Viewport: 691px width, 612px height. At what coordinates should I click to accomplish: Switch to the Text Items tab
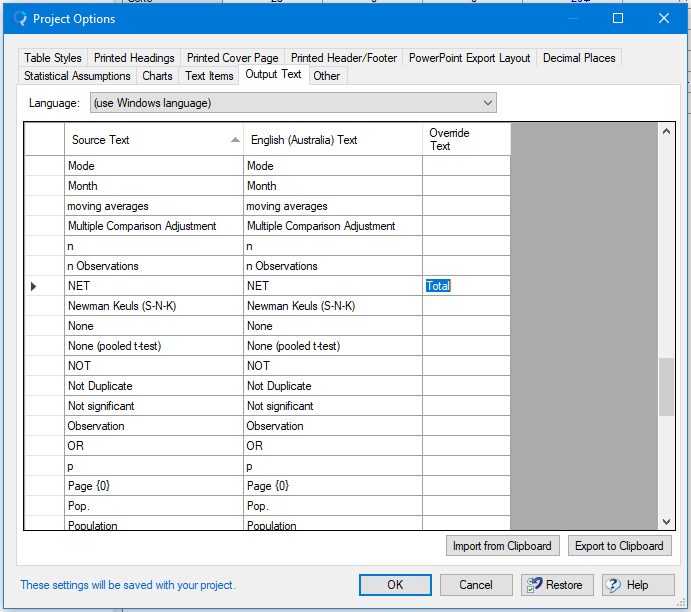click(209, 76)
